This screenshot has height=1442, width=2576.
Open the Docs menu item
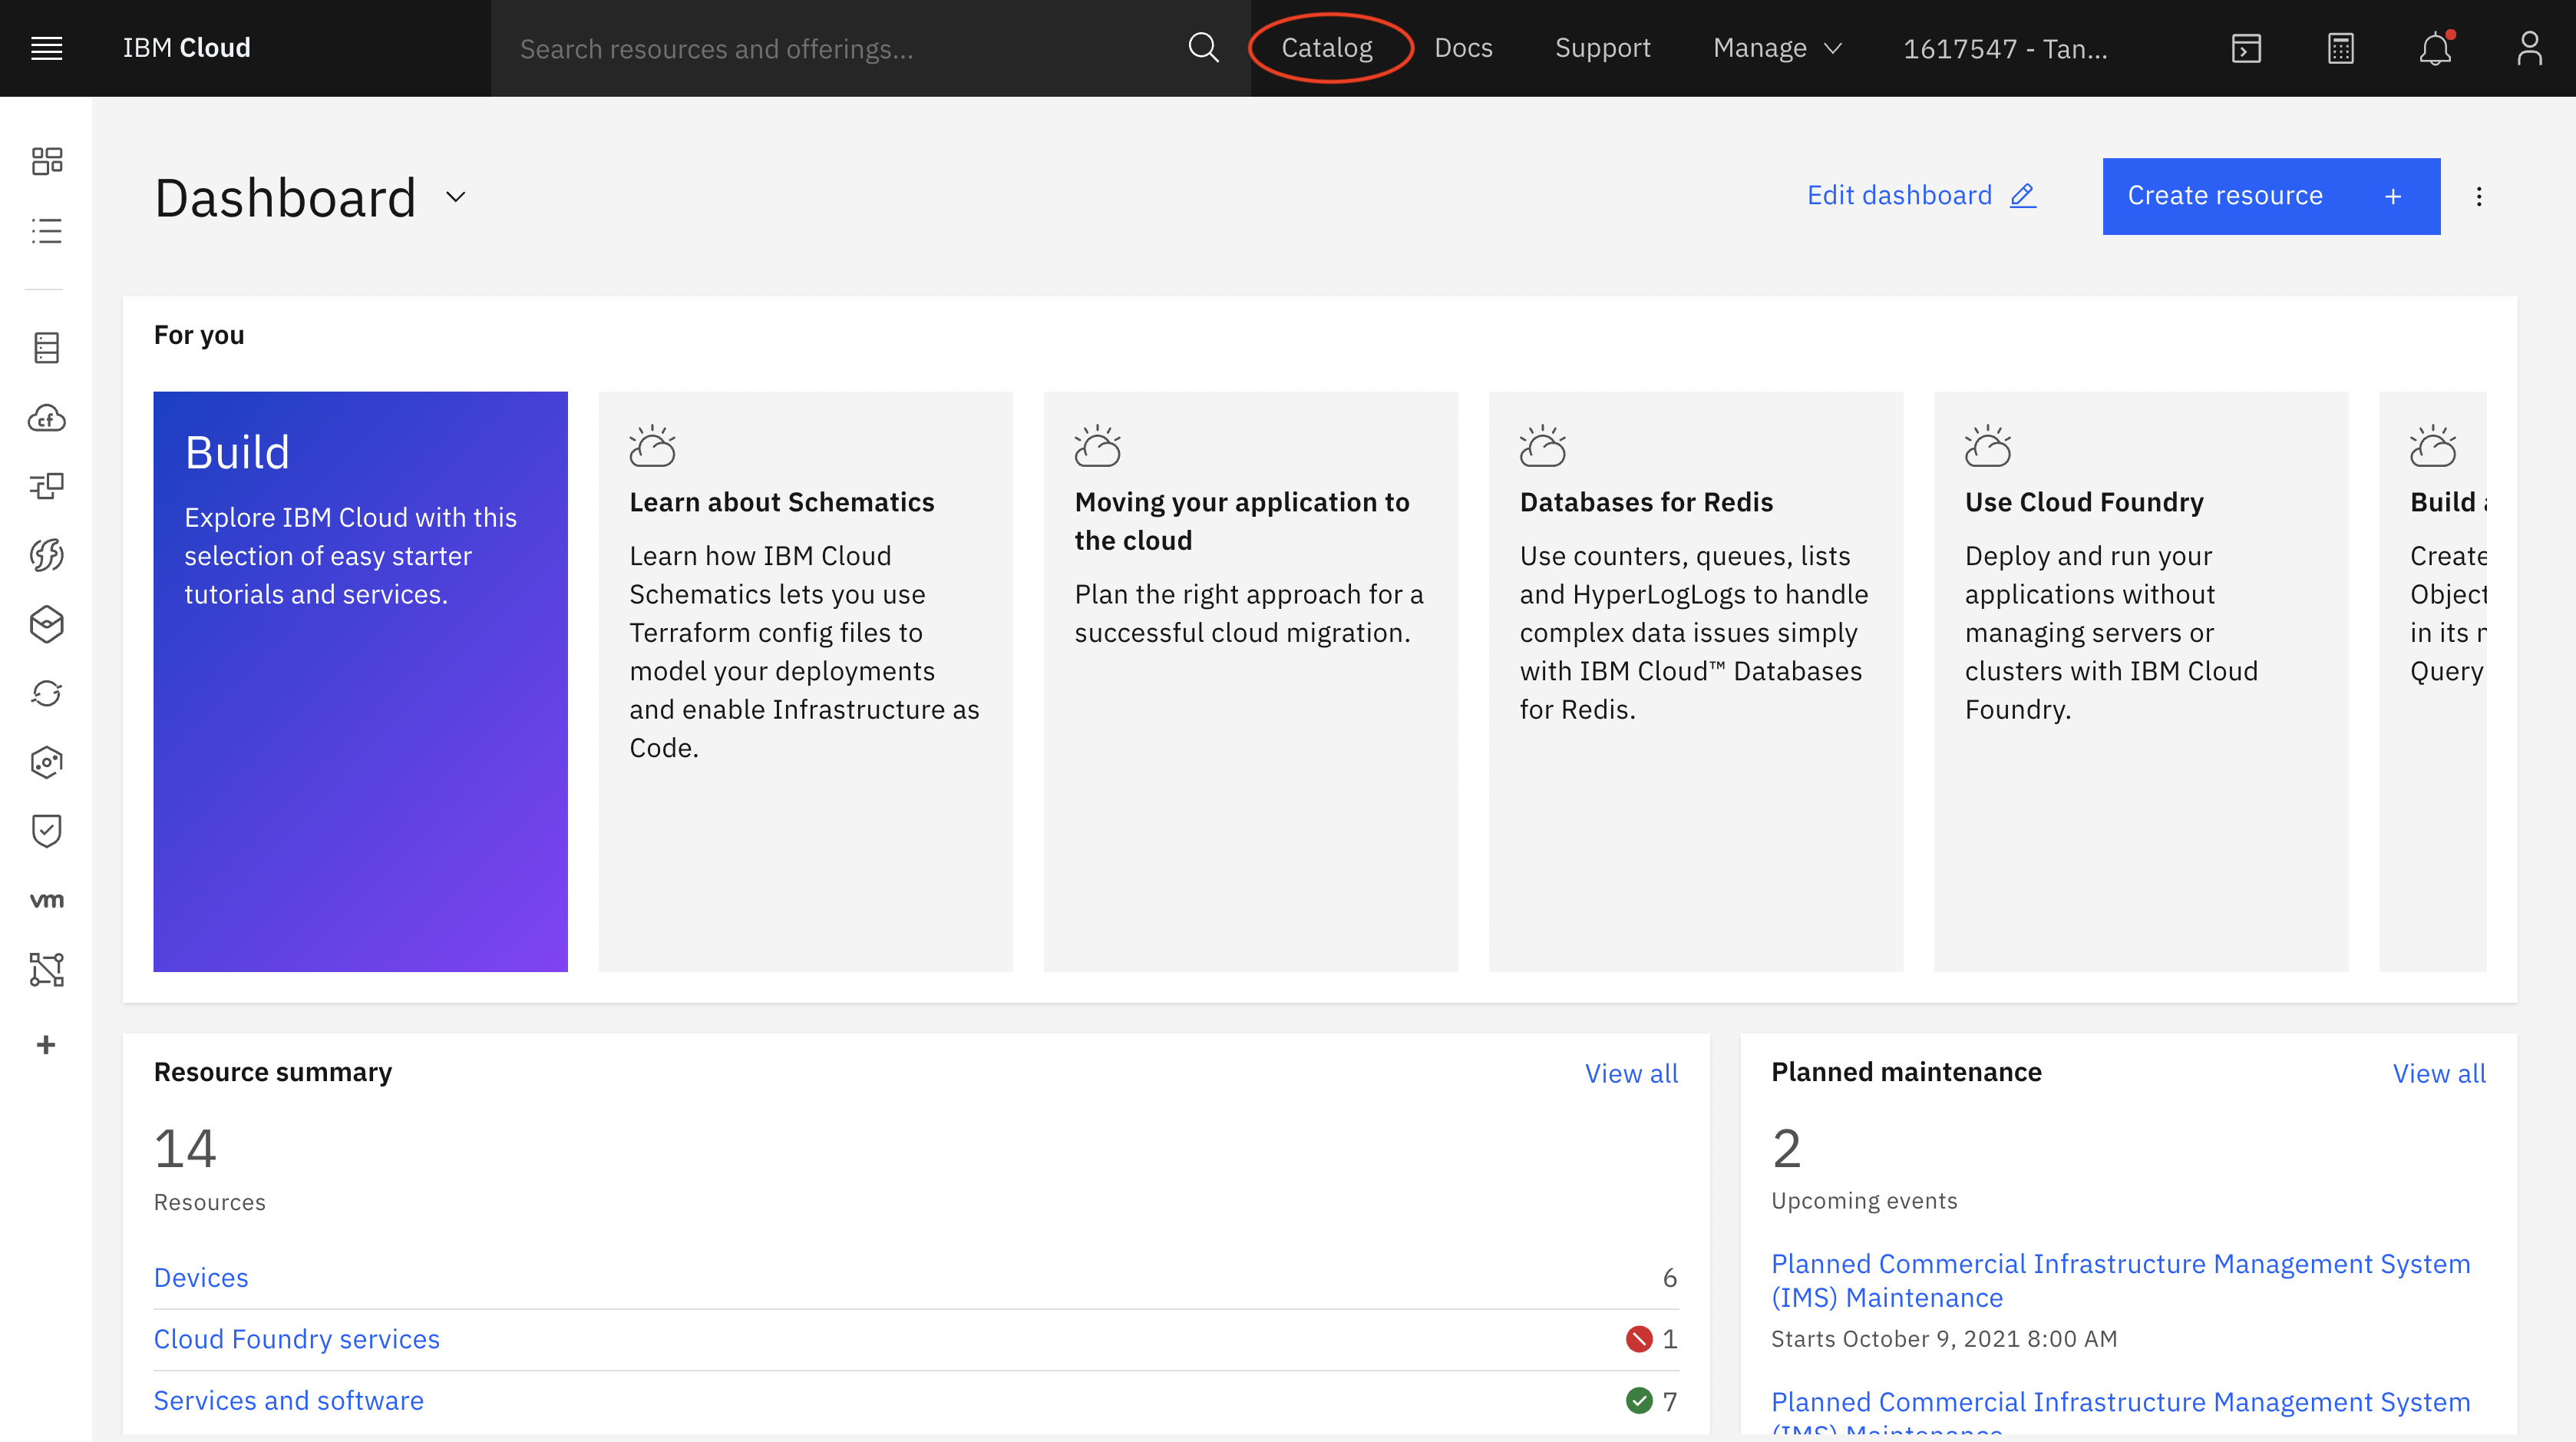[1463, 48]
